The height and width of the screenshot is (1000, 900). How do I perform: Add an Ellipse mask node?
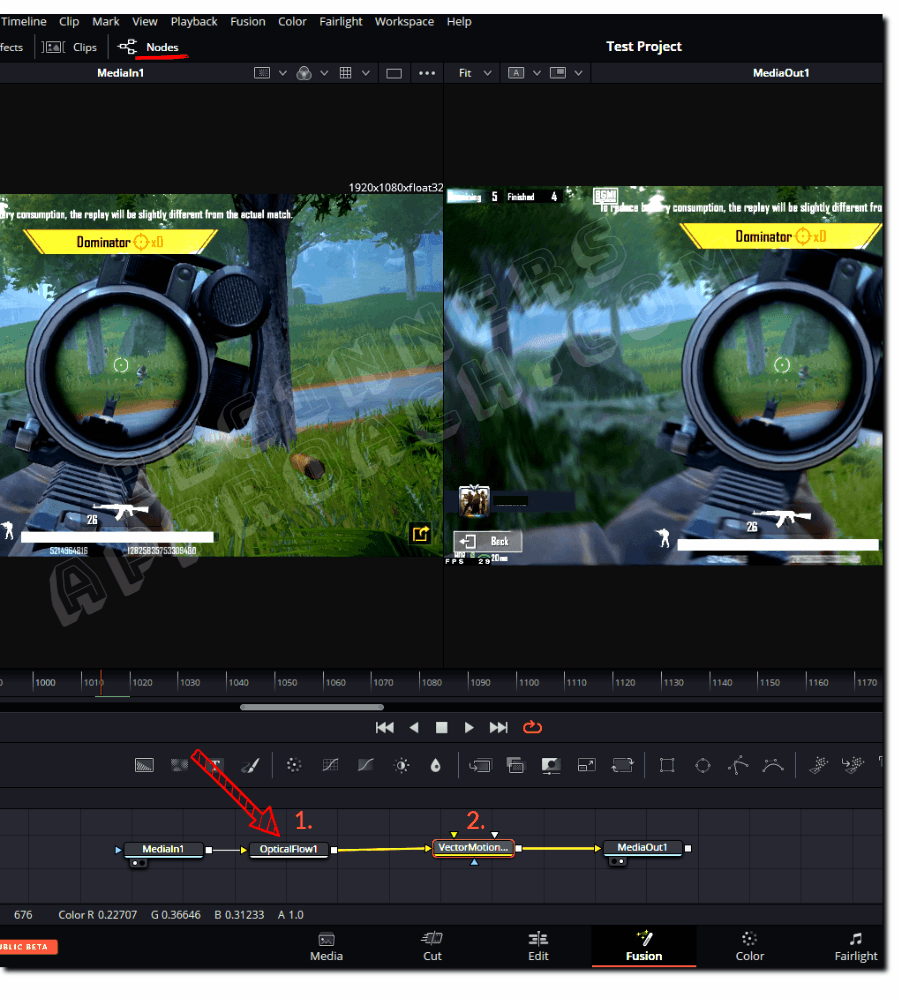[x=701, y=765]
